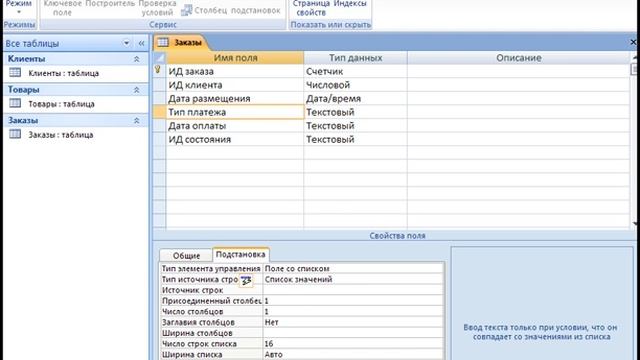Click the Список значений property value

[353, 279]
